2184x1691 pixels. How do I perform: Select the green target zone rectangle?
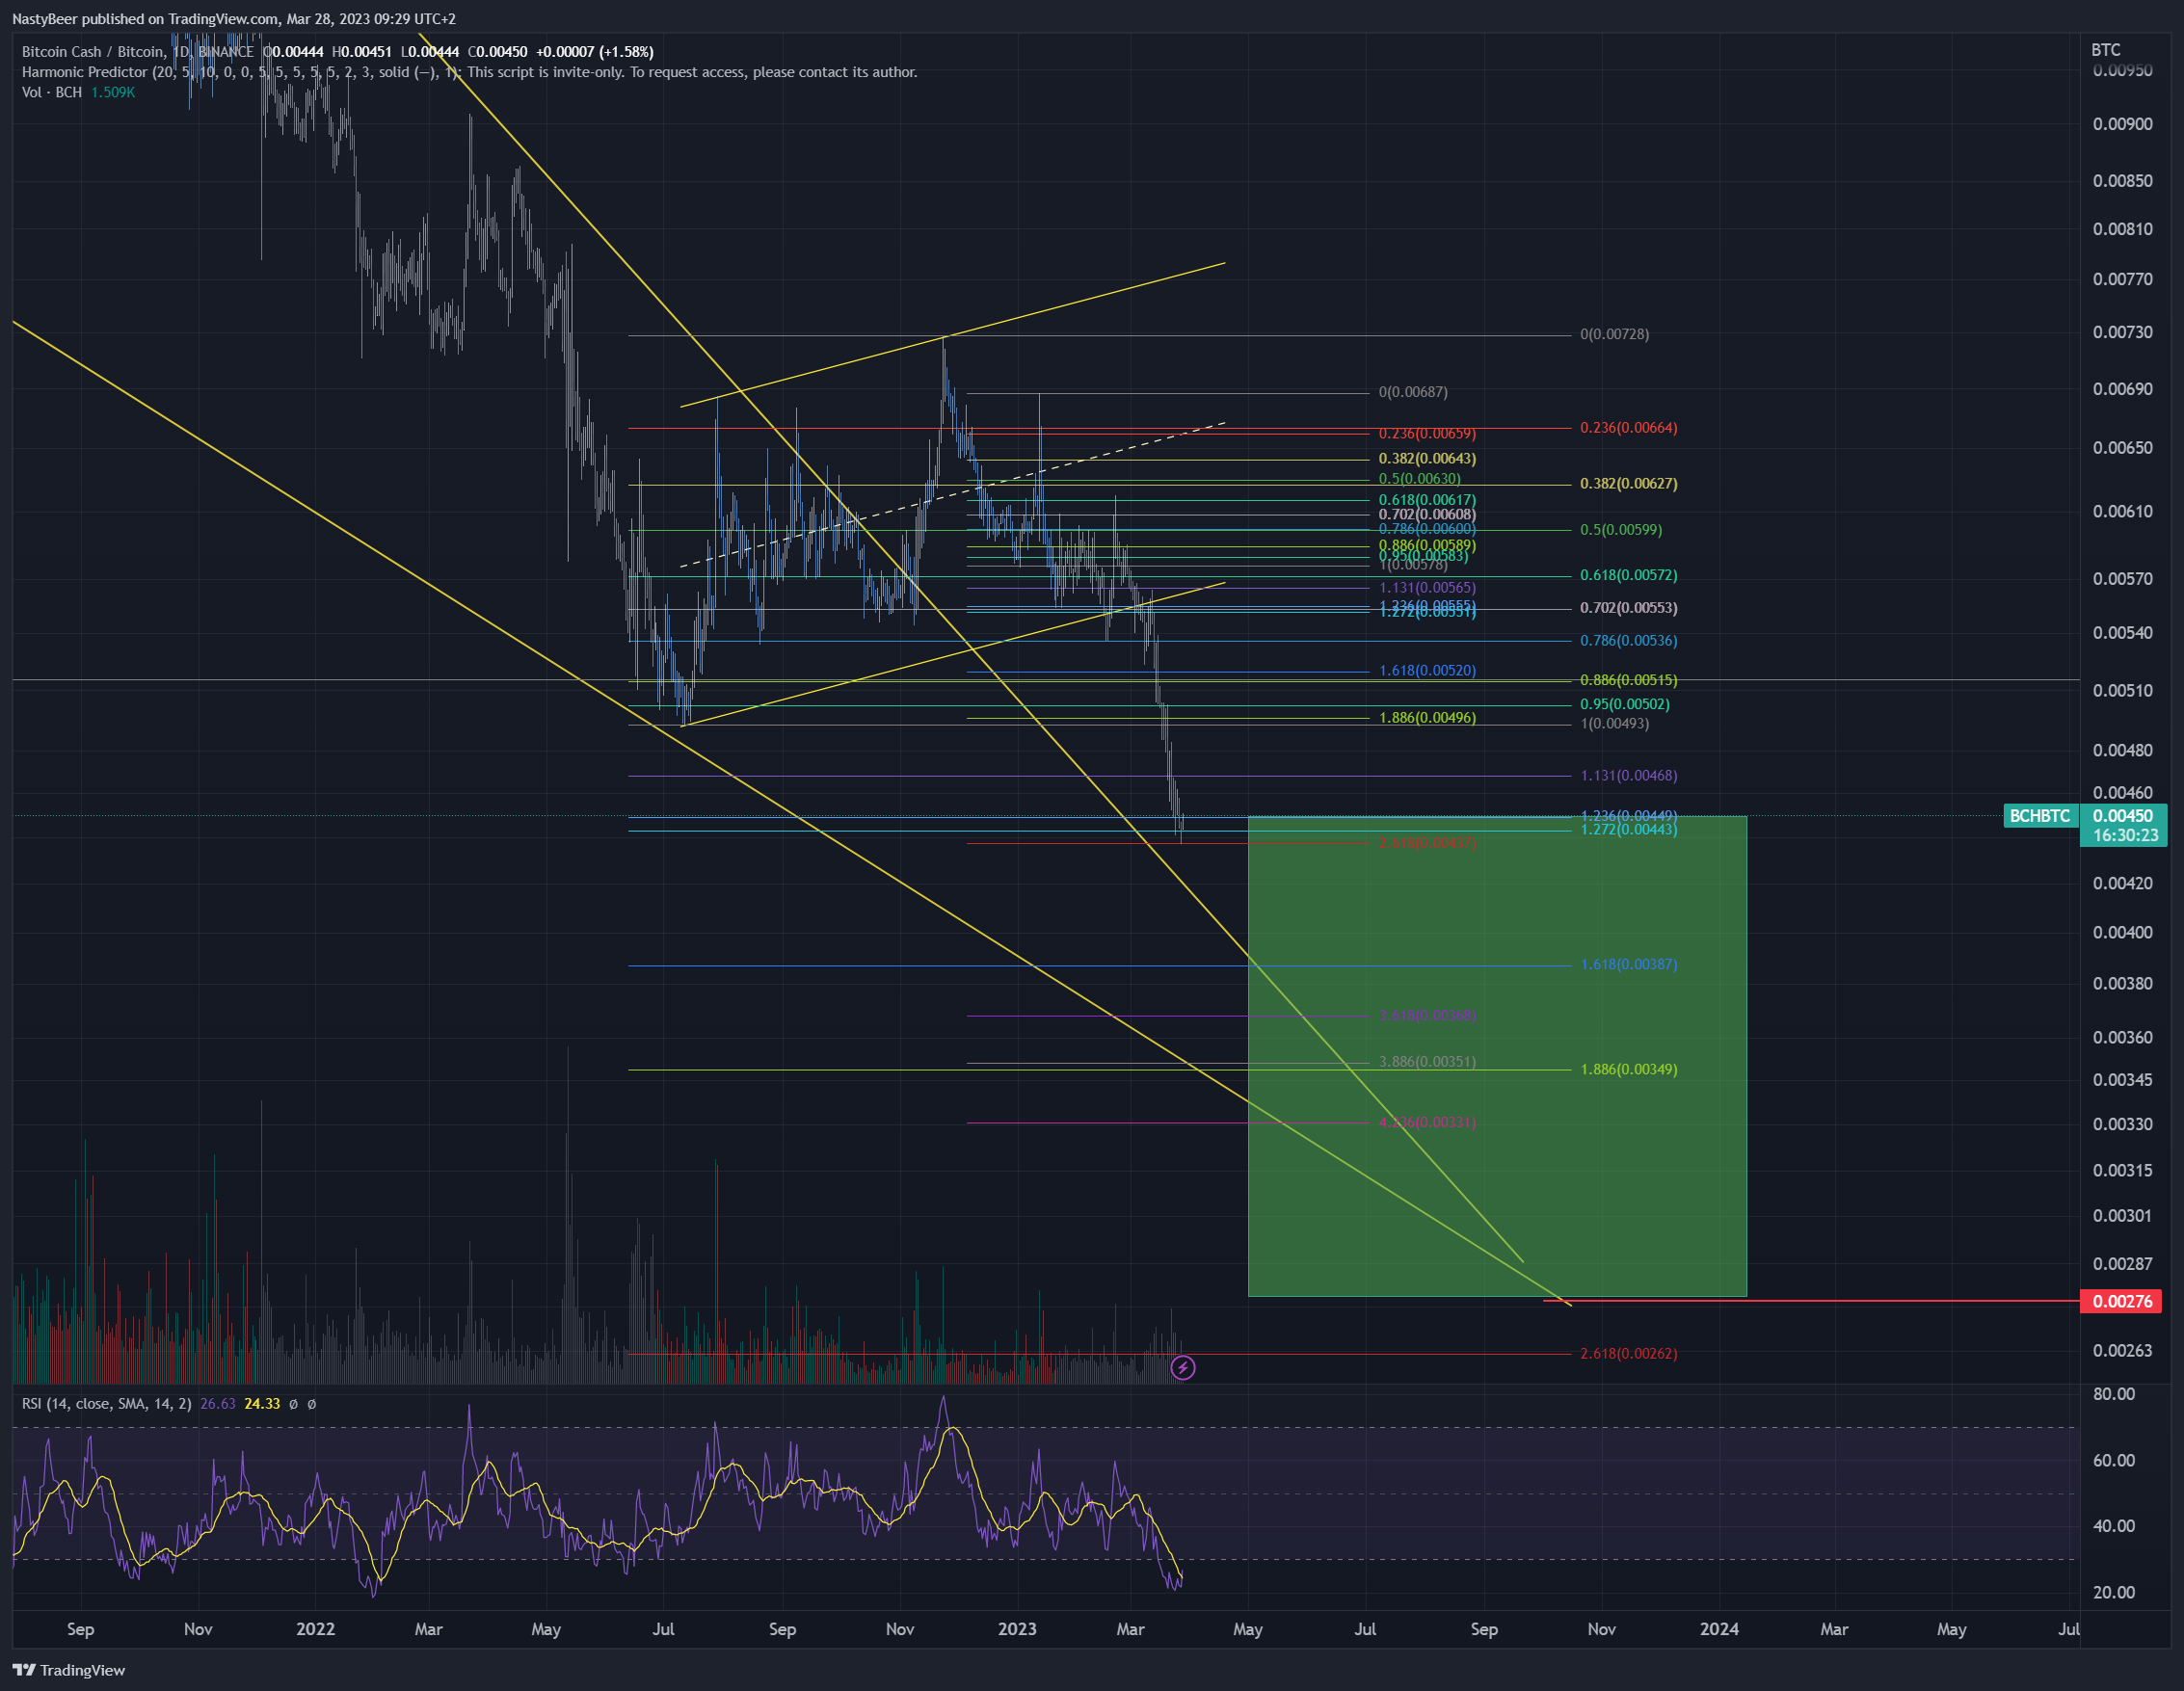pos(1497,1056)
